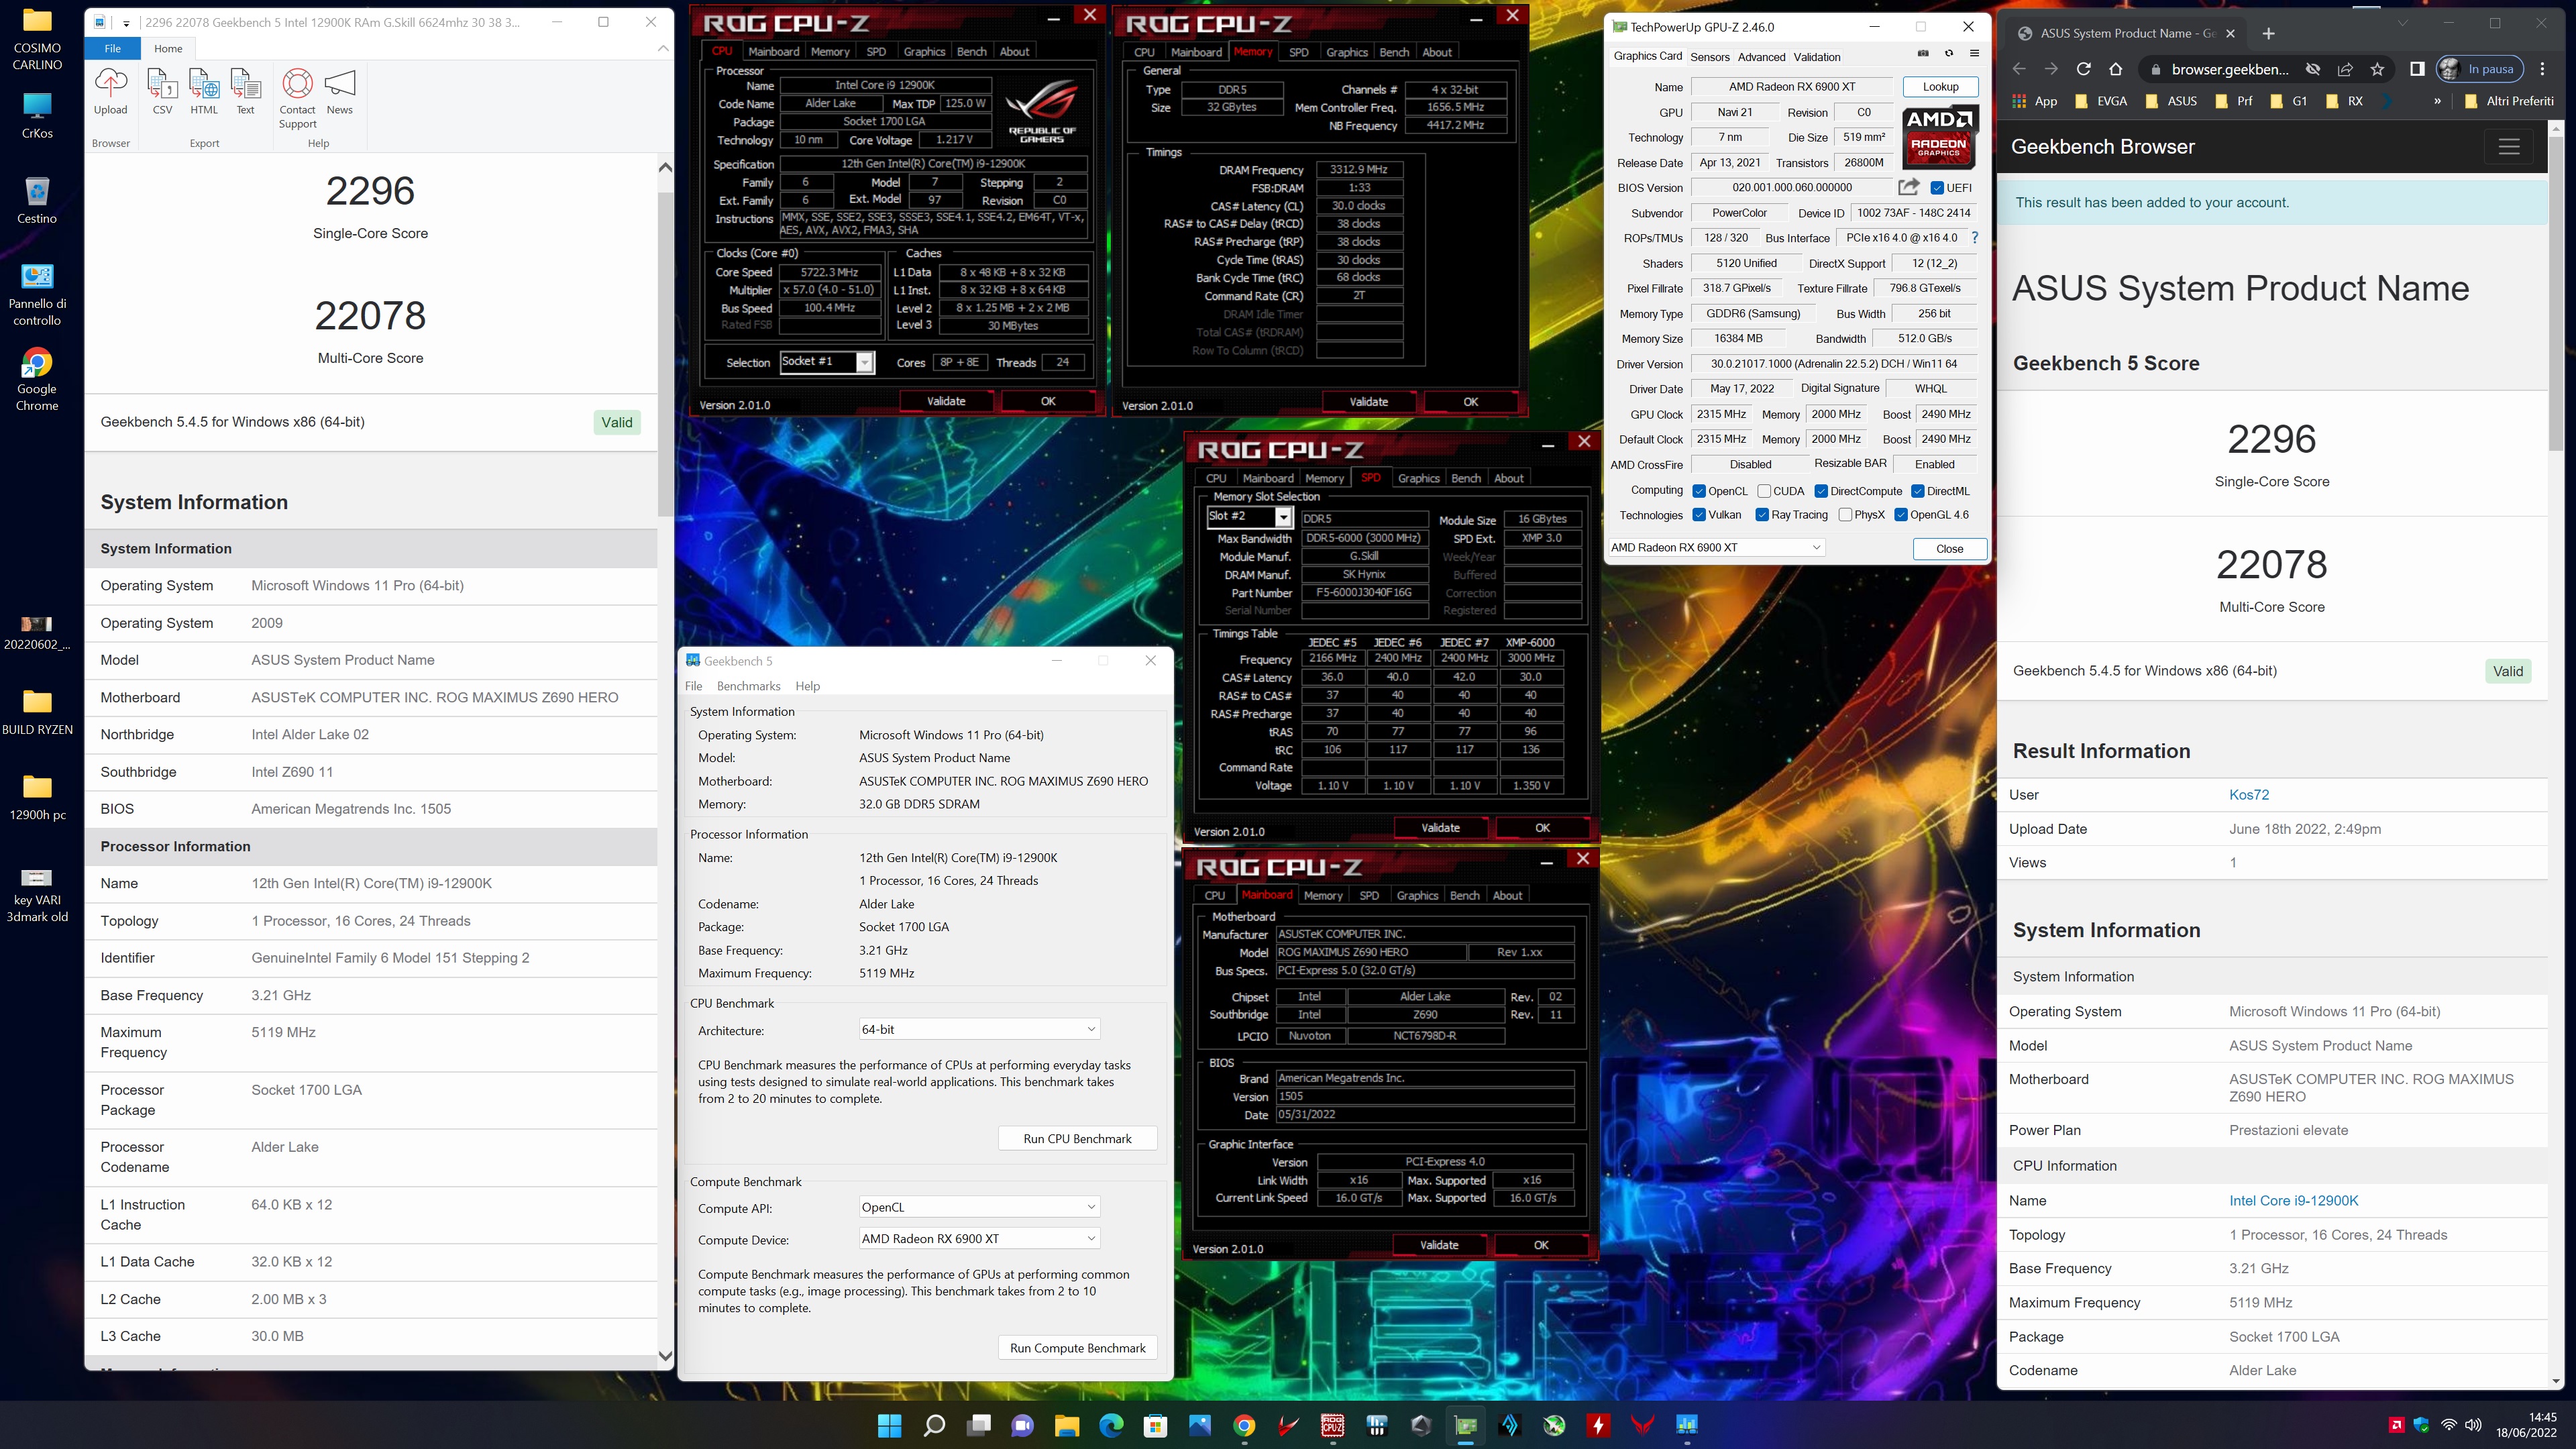The width and height of the screenshot is (2576, 1449).
Task: Take a GPU-Z screenshot with the camera icon
Action: pos(1922,54)
